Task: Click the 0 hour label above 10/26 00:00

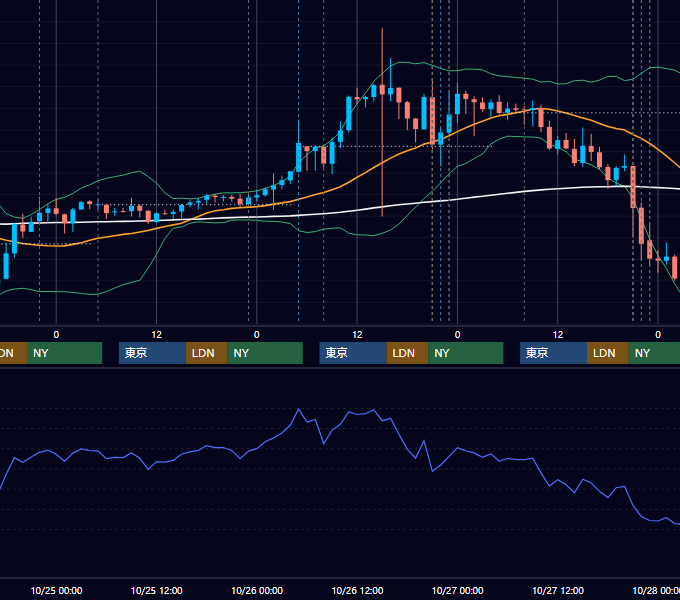Action: 257,335
